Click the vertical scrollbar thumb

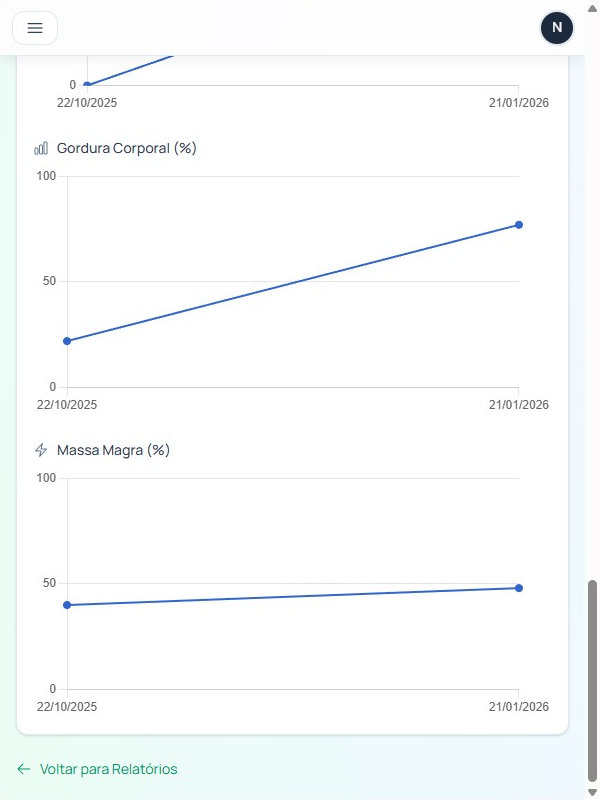click(x=592, y=680)
